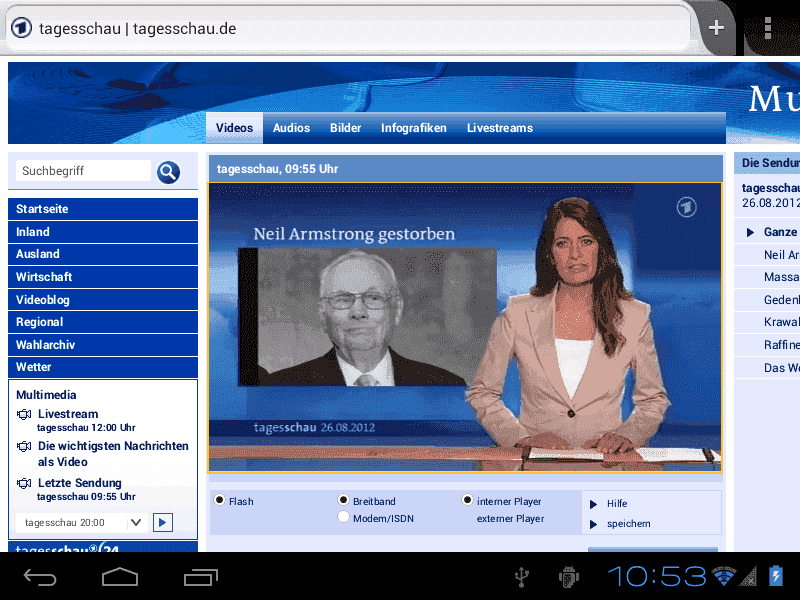This screenshot has width=800, height=600.
Task: Click the speichern link
Action: click(629, 524)
